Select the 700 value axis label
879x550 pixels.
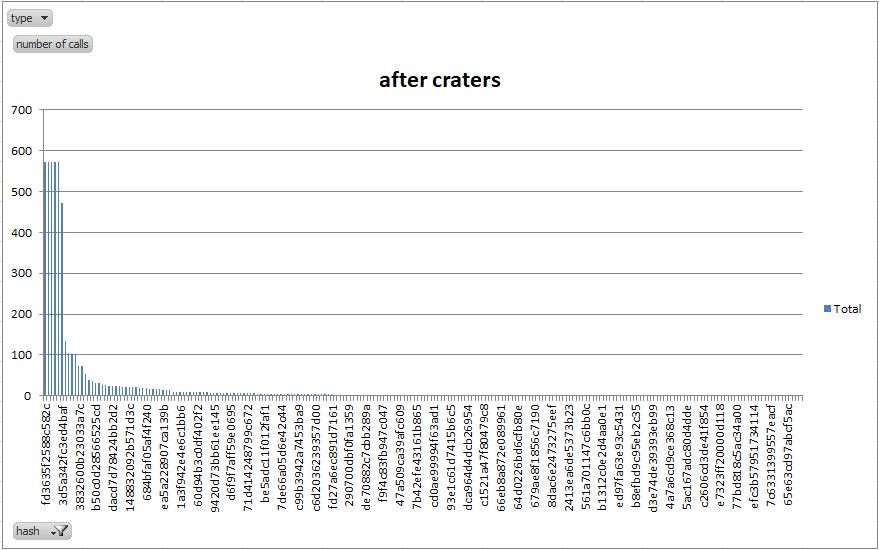(21, 110)
